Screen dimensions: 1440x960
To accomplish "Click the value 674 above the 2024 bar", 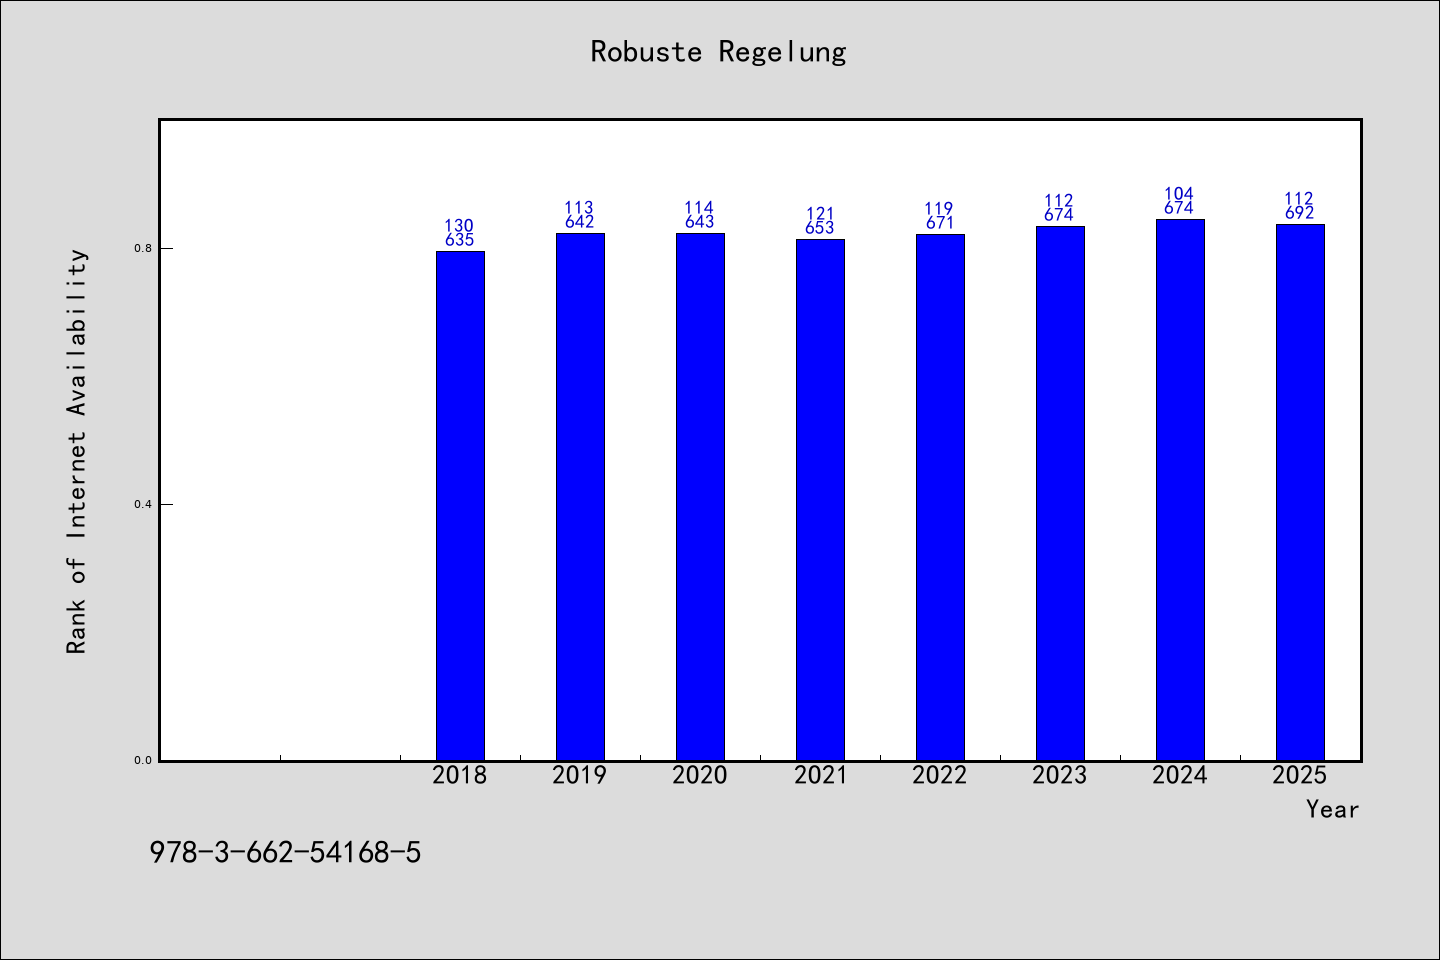I will pyautogui.click(x=1180, y=208).
